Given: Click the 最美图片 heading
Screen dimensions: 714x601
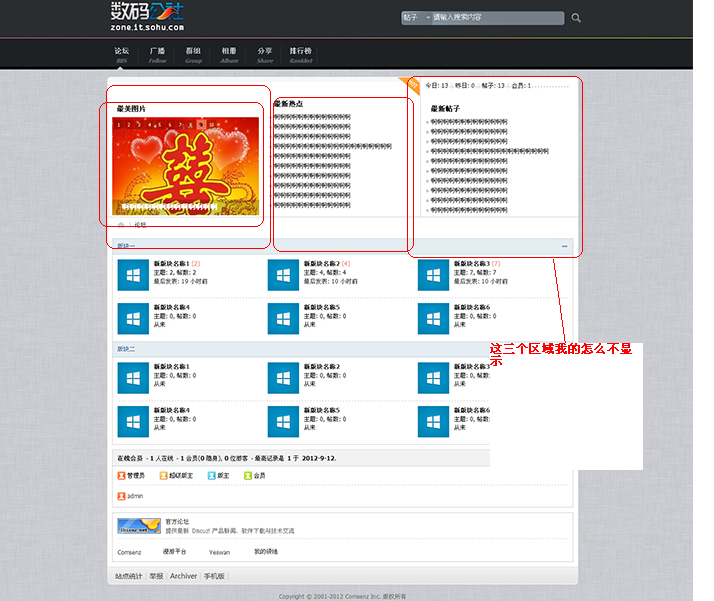Looking at the screenshot, I should pyautogui.click(x=131, y=109).
